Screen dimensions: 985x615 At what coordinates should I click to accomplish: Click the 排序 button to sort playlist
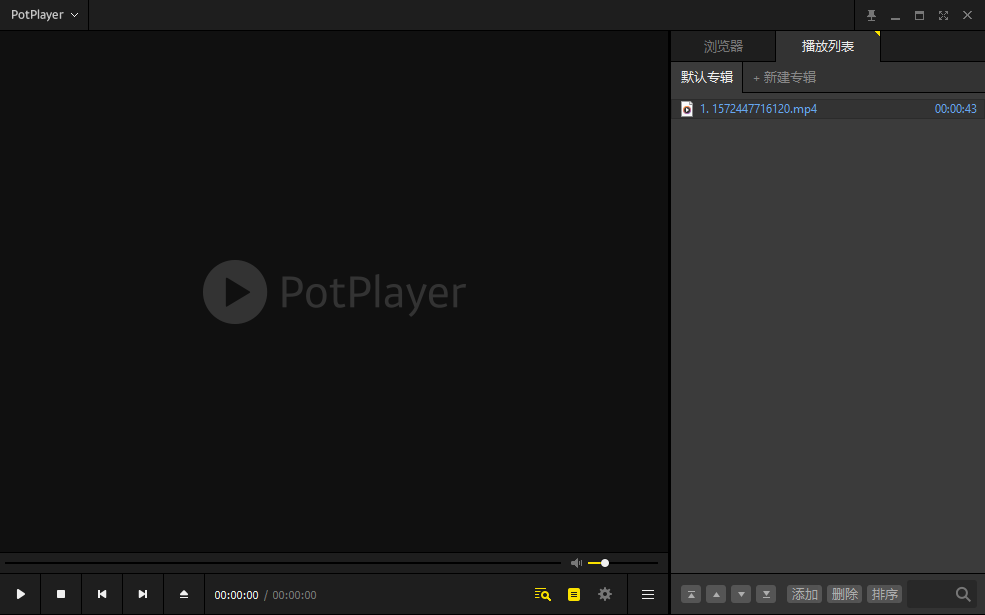[x=884, y=593]
